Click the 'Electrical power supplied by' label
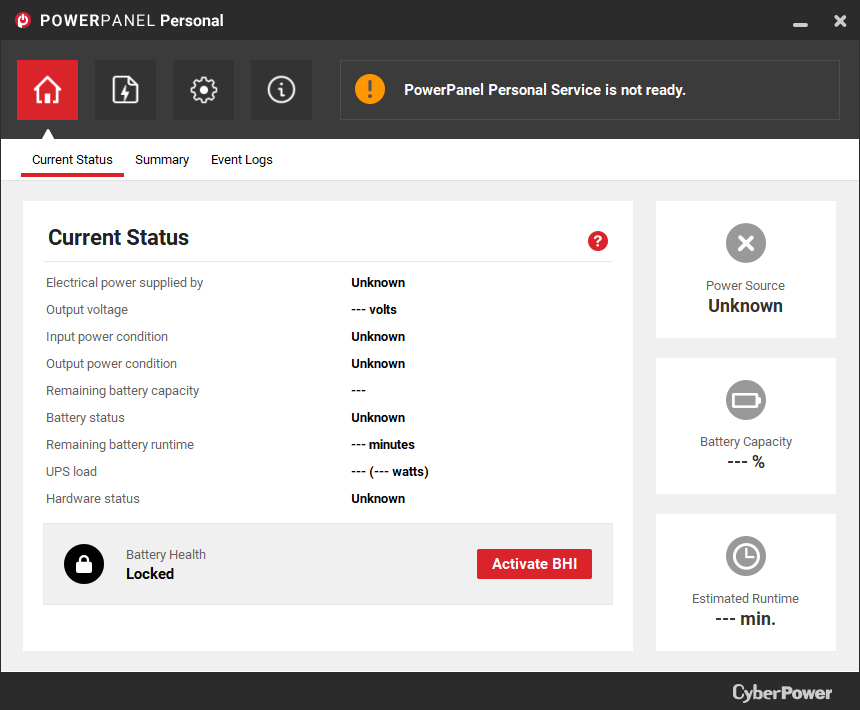 coord(125,282)
